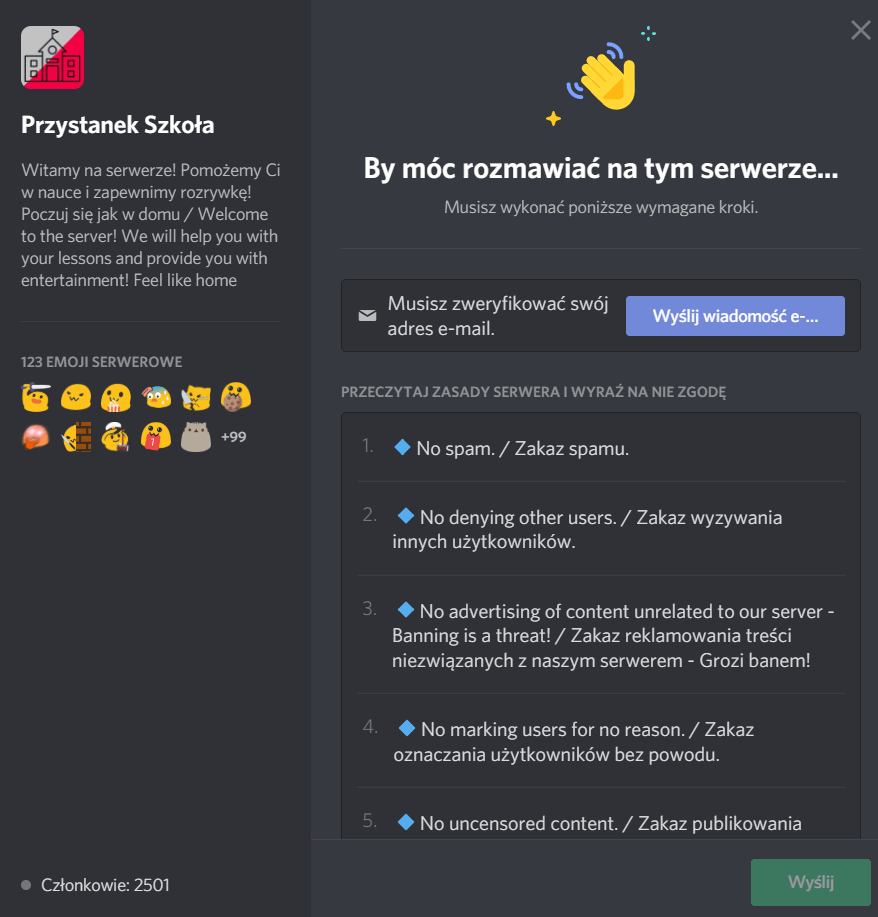Select rule 2 "No denying other users"
The image size is (878, 917).
pyautogui.click(x=587, y=529)
